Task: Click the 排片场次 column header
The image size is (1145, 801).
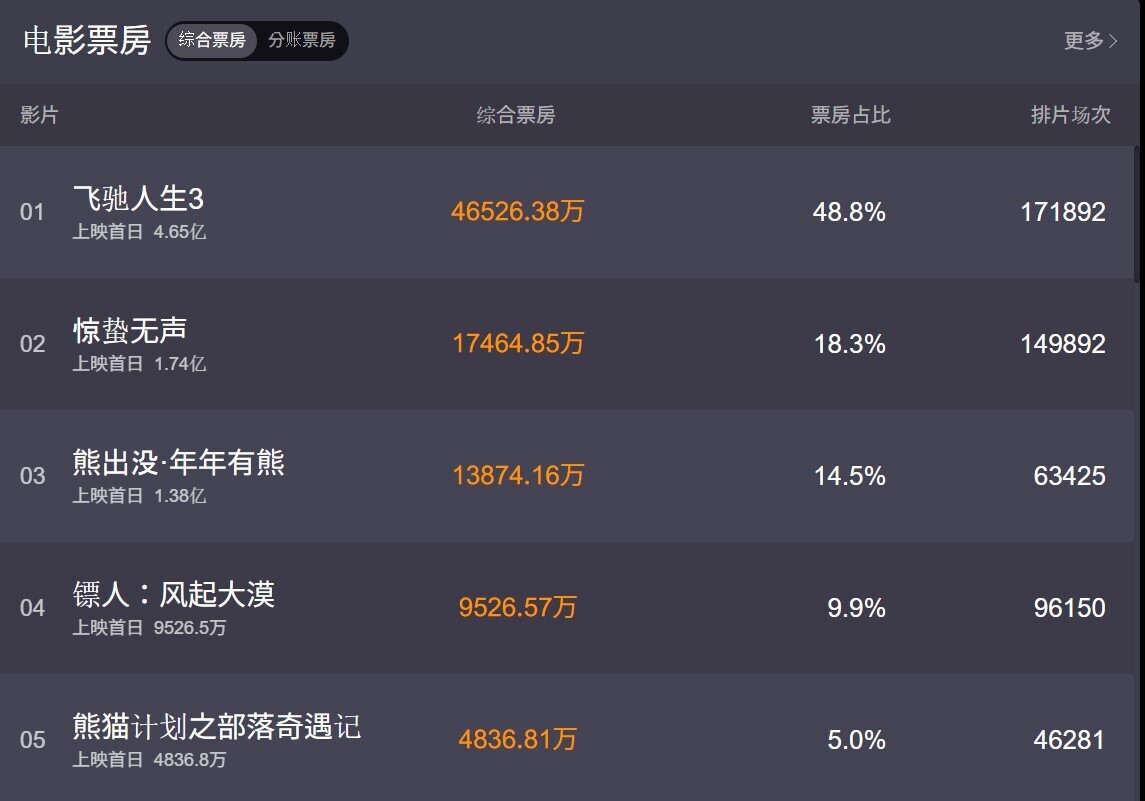Action: (x=1071, y=115)
